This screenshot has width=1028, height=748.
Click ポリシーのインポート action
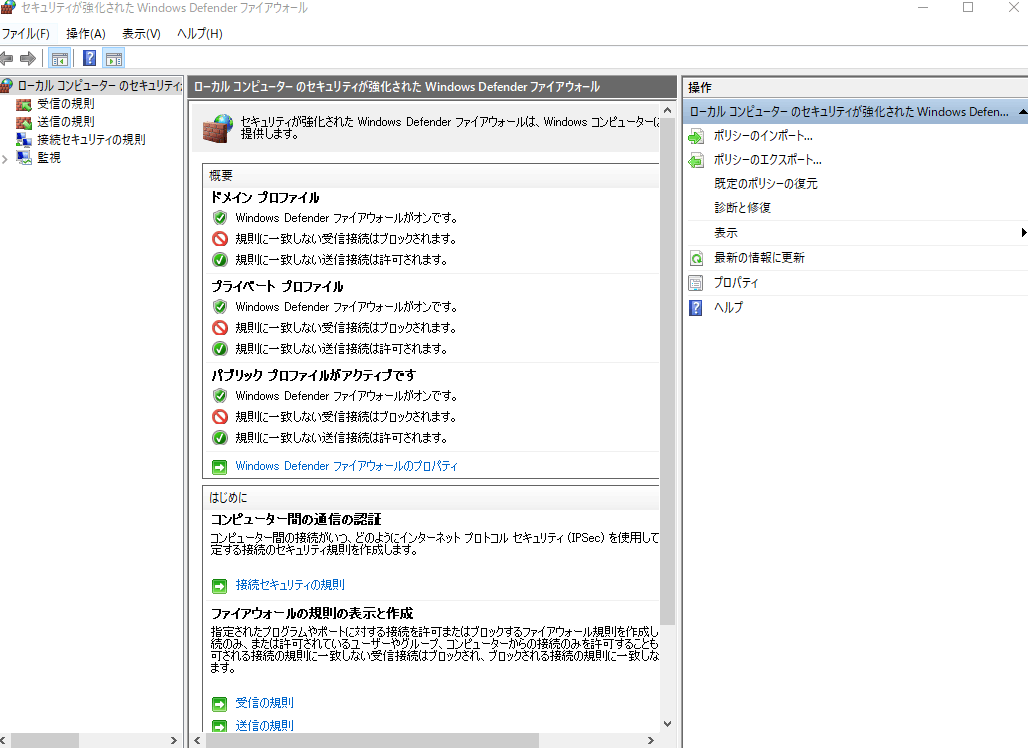click(x=763, y=136)
